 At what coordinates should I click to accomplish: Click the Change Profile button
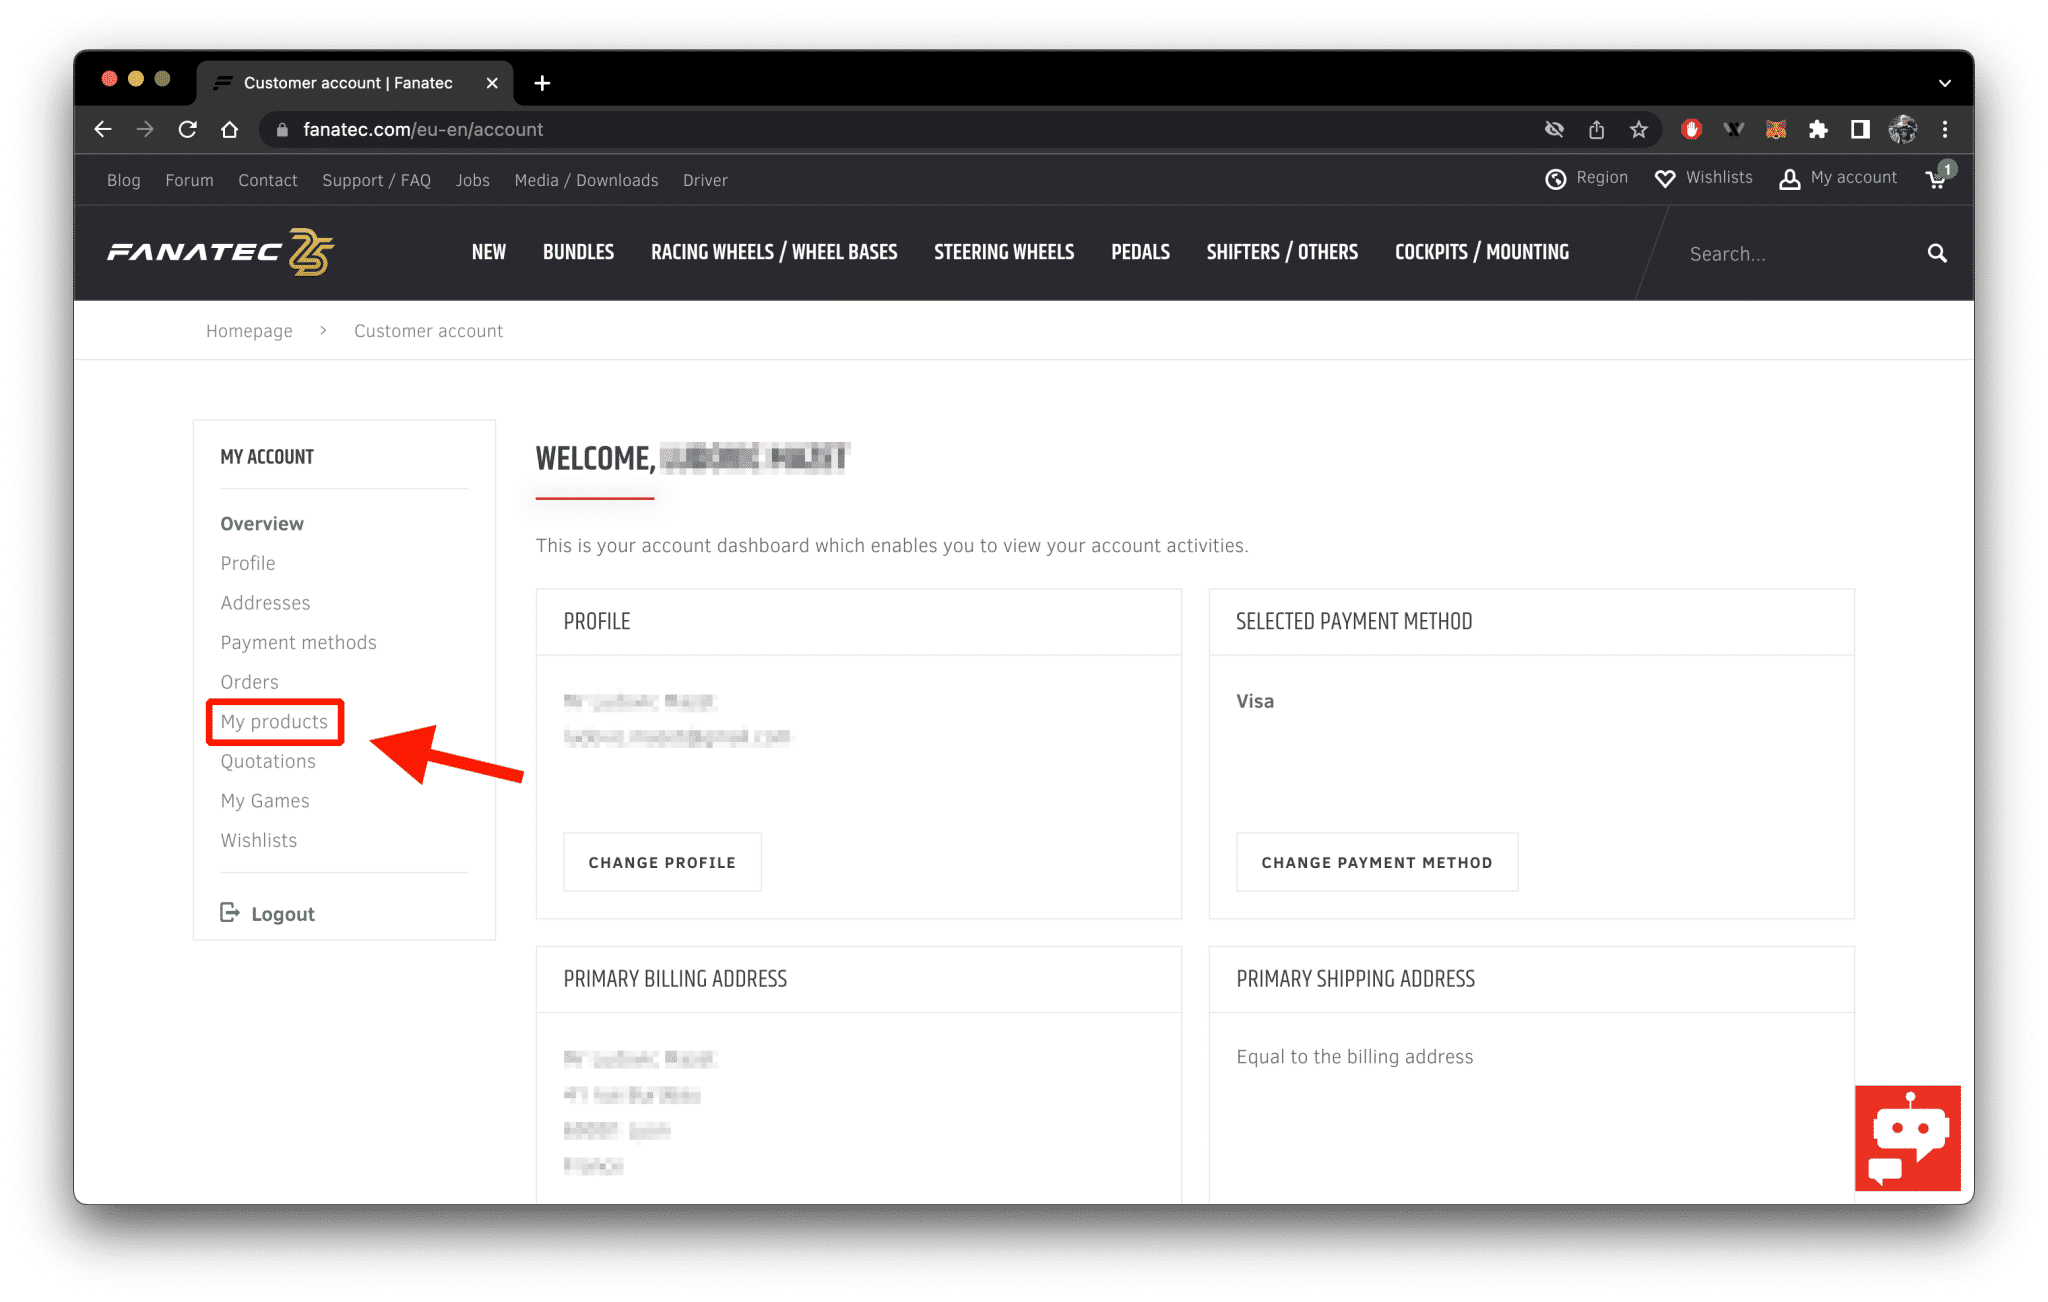[662, 862]
